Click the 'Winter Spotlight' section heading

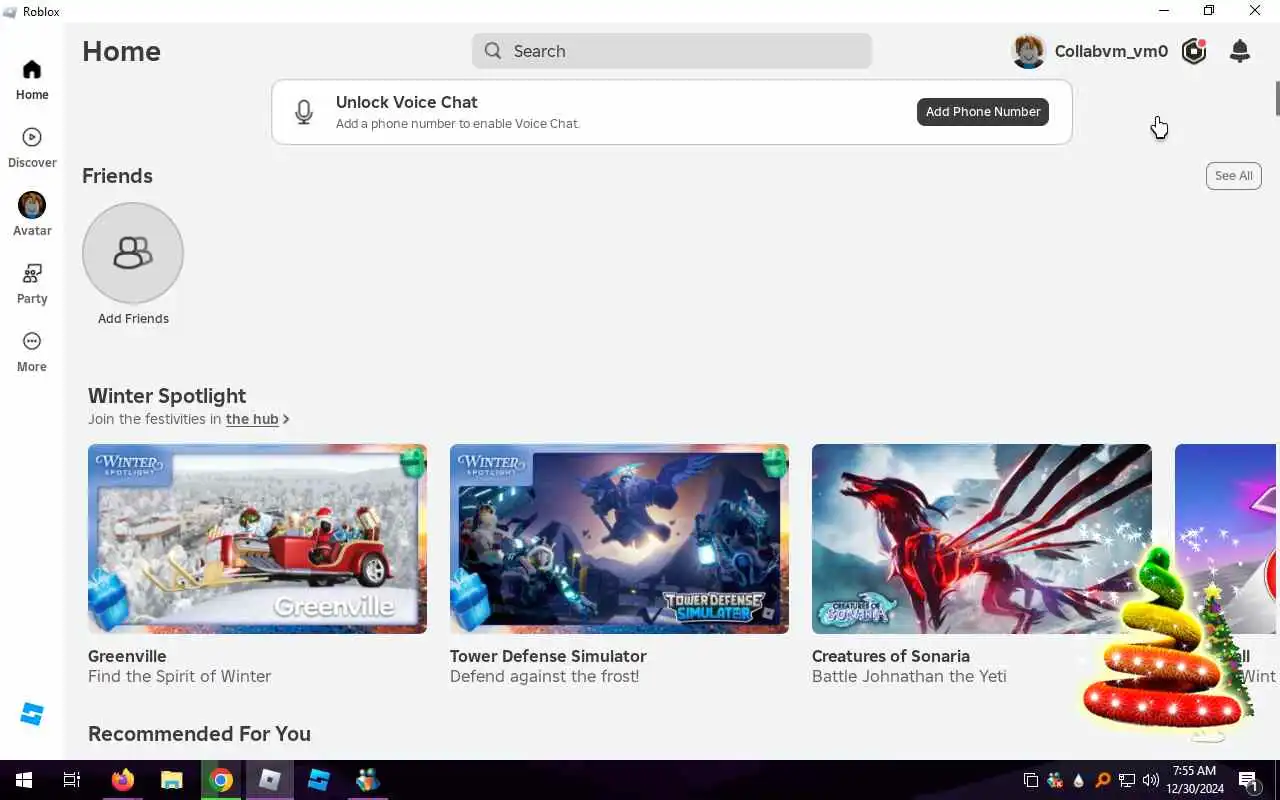click(x=167, y=396)
